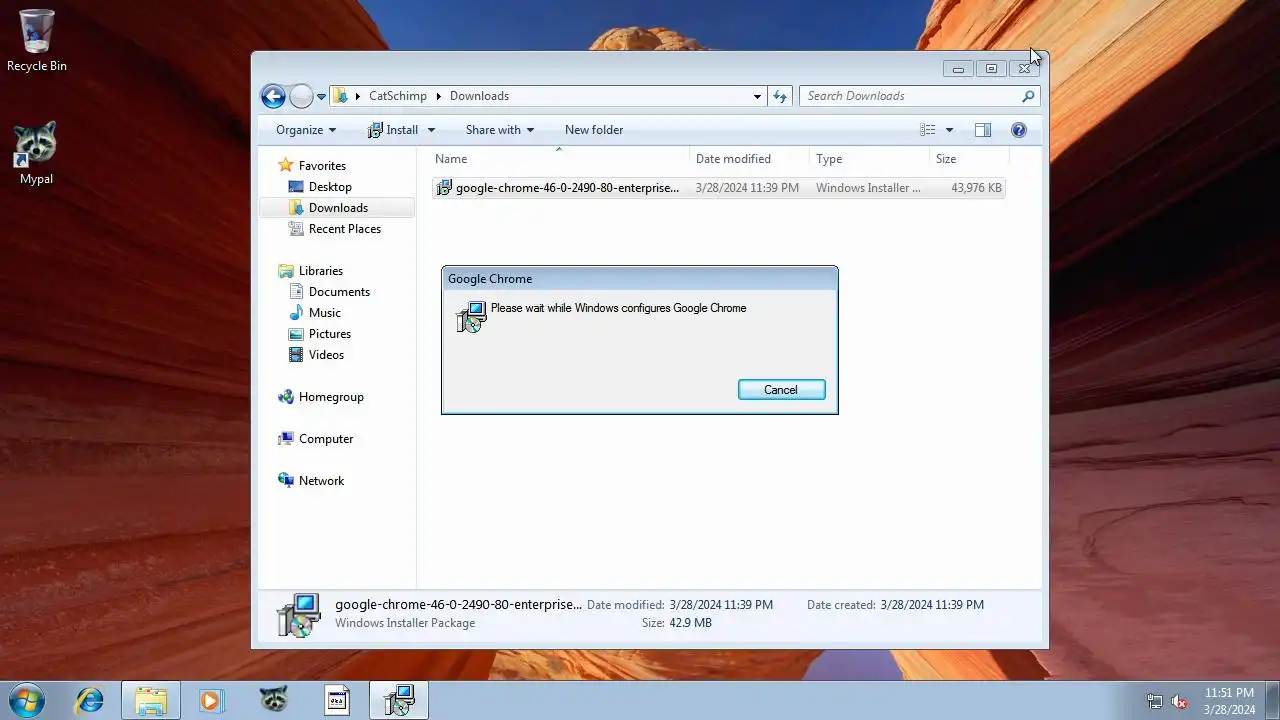The height and width of the screenshot is (720, 1280).
Task: Open Windows Media Player from taskbar
Action: point(212,700)
